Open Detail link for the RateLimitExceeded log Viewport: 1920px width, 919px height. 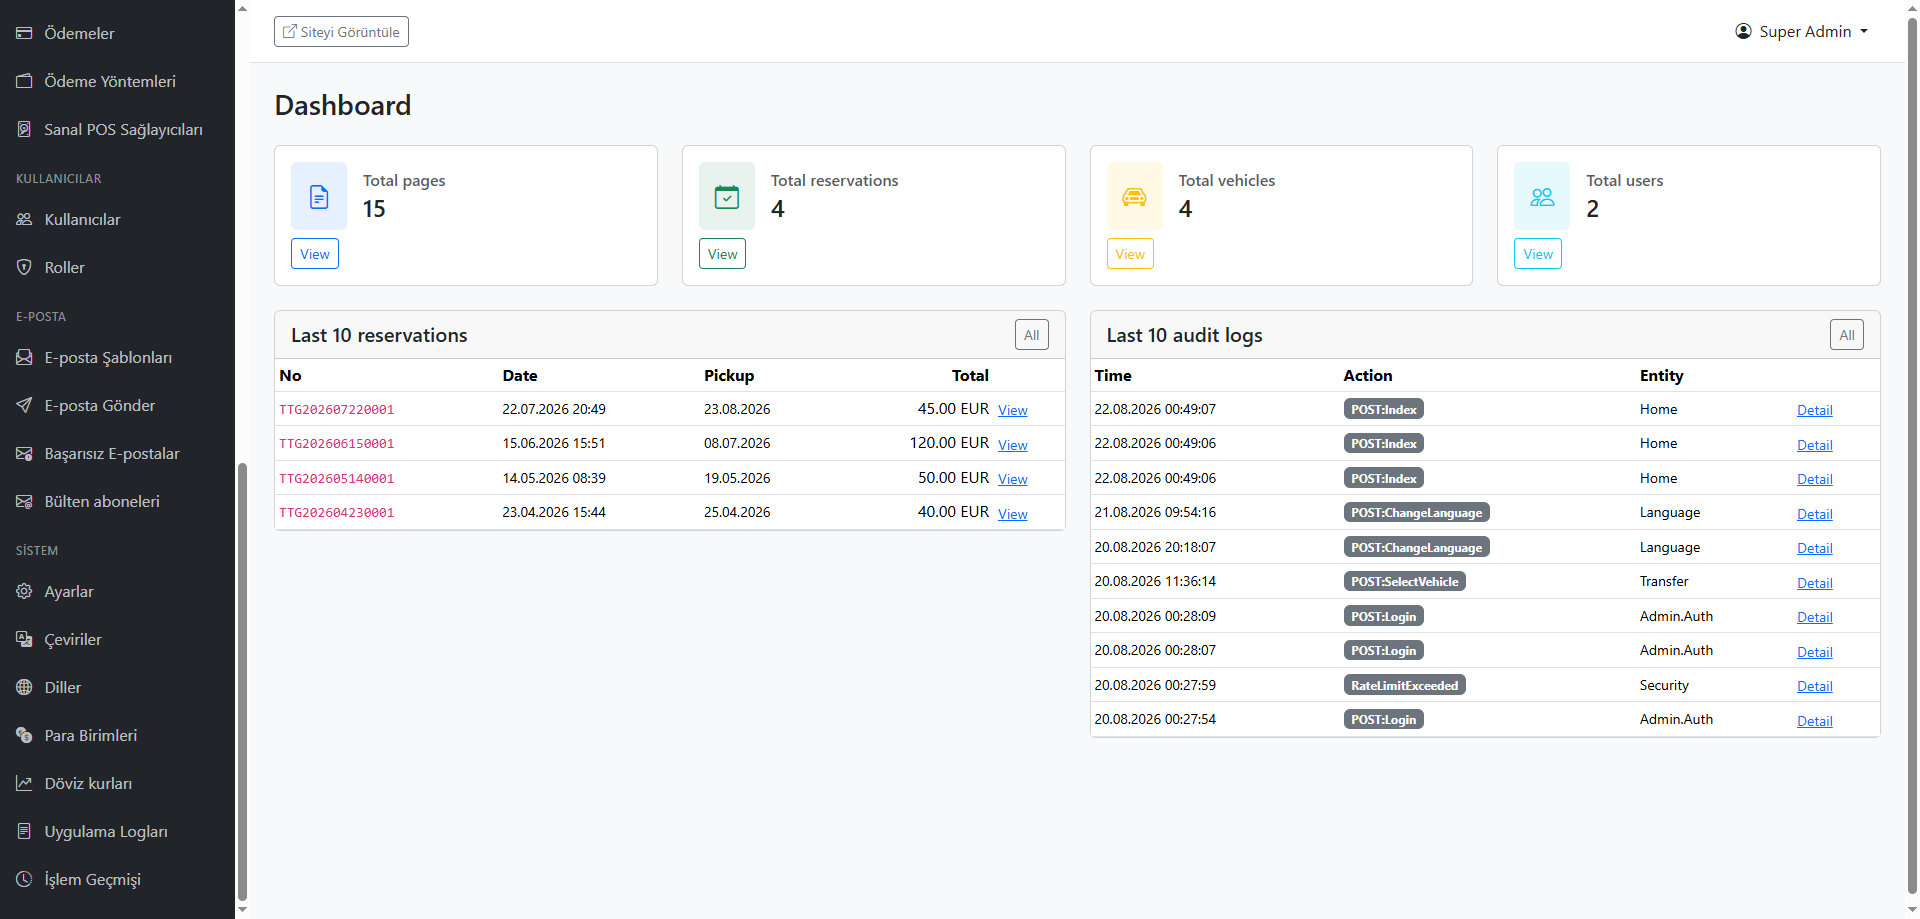[x=1815, y=686]
